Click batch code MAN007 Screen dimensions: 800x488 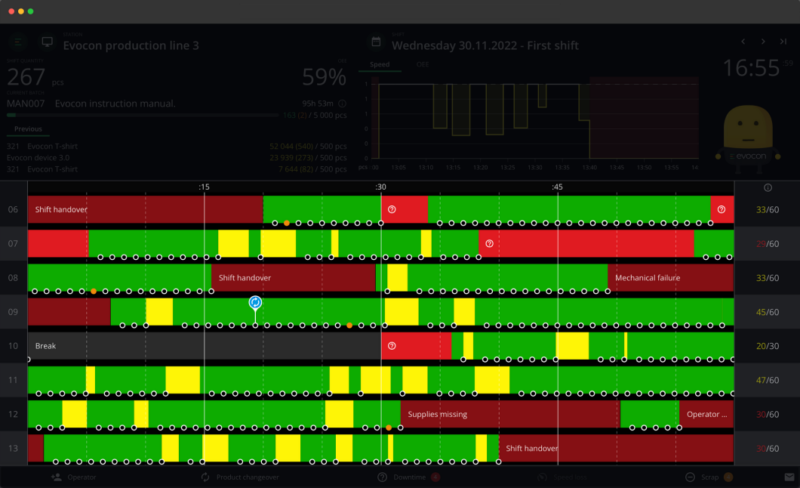26,104
